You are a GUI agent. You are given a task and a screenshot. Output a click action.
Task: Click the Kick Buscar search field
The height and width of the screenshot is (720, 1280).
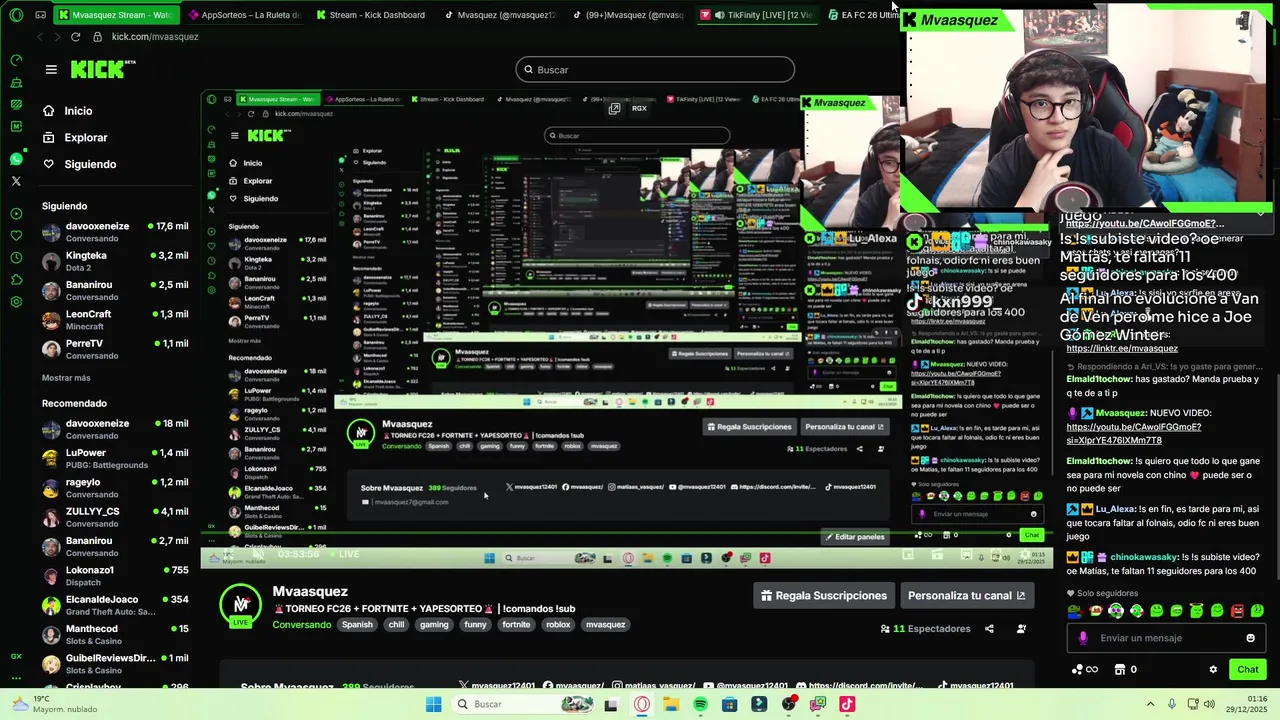pyautogui.click(x=655, y=69)
